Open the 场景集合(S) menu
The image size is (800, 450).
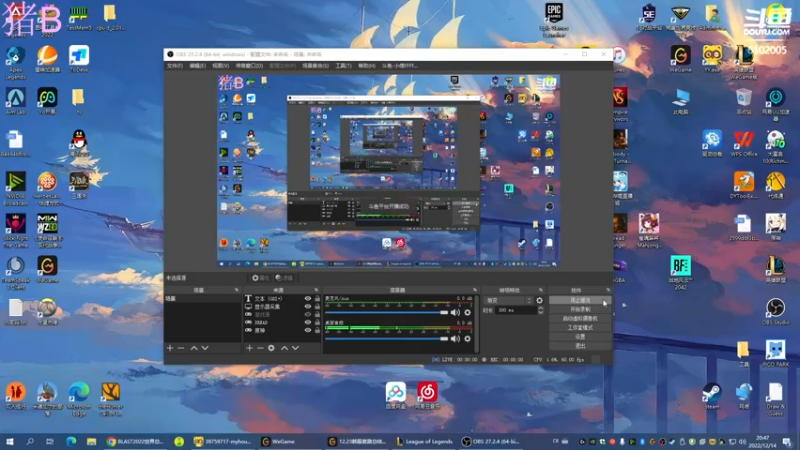tap(315, 66)
